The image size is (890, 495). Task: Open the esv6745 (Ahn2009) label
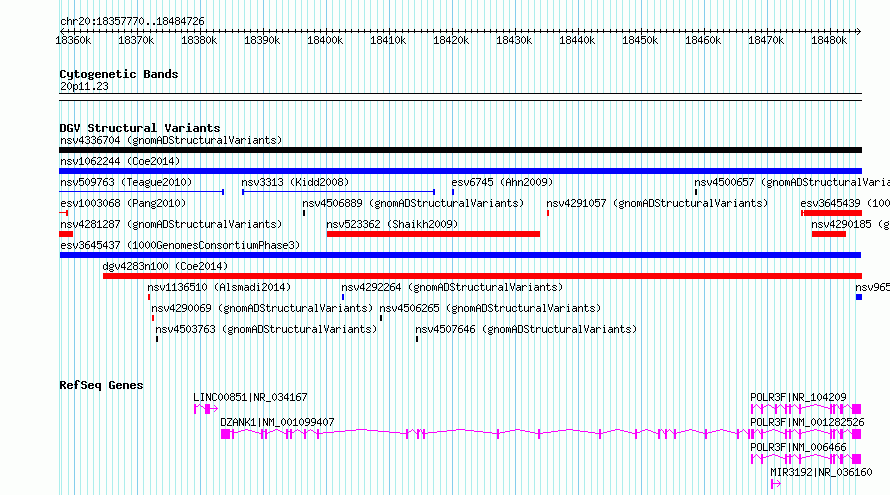pos(502,182)
